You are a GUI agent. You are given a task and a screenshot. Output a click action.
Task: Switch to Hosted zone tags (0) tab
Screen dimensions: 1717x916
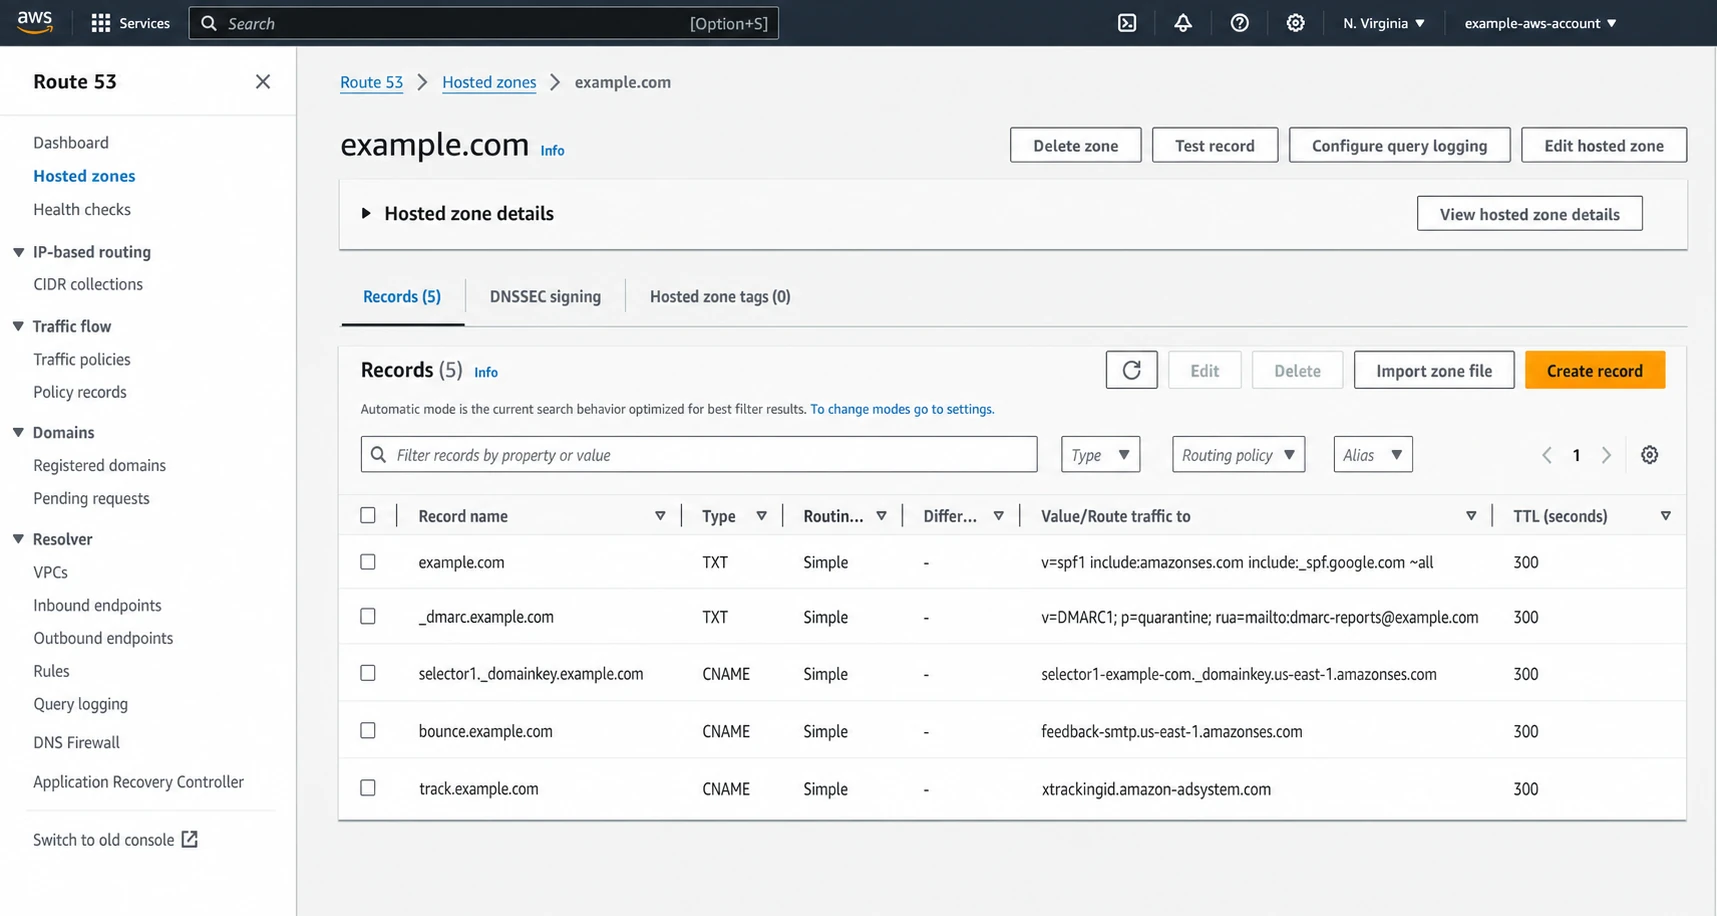click(x=720, y=297)
